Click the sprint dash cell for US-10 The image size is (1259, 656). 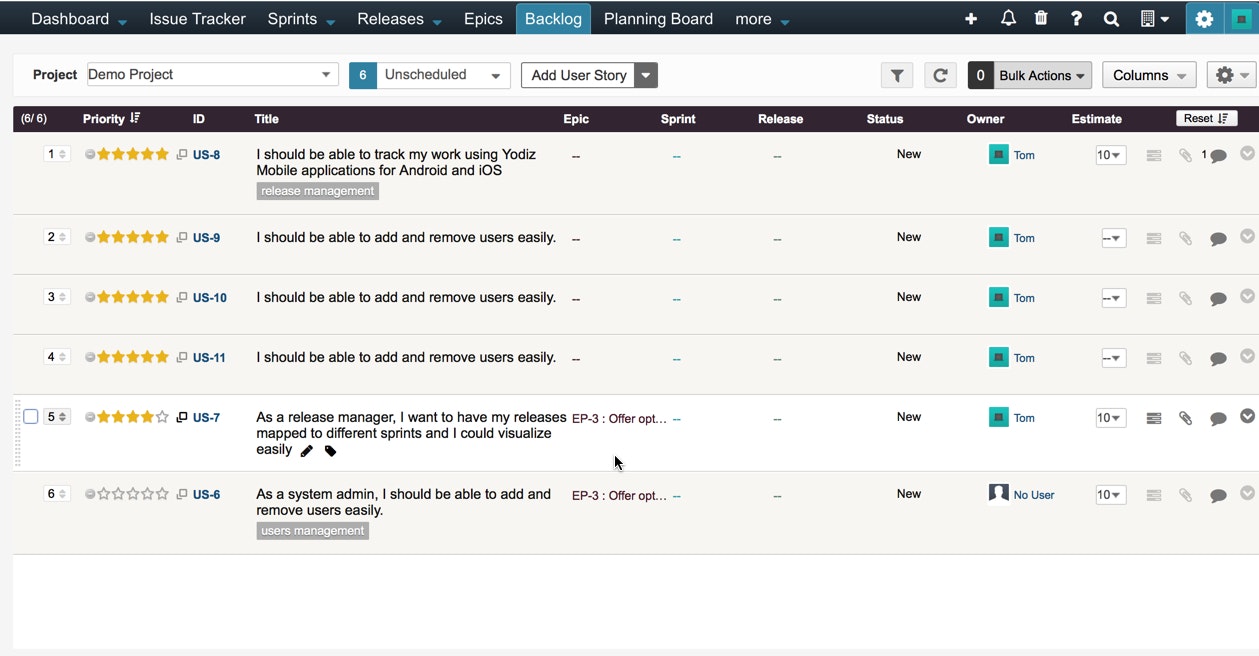click(x=677, y=298)
